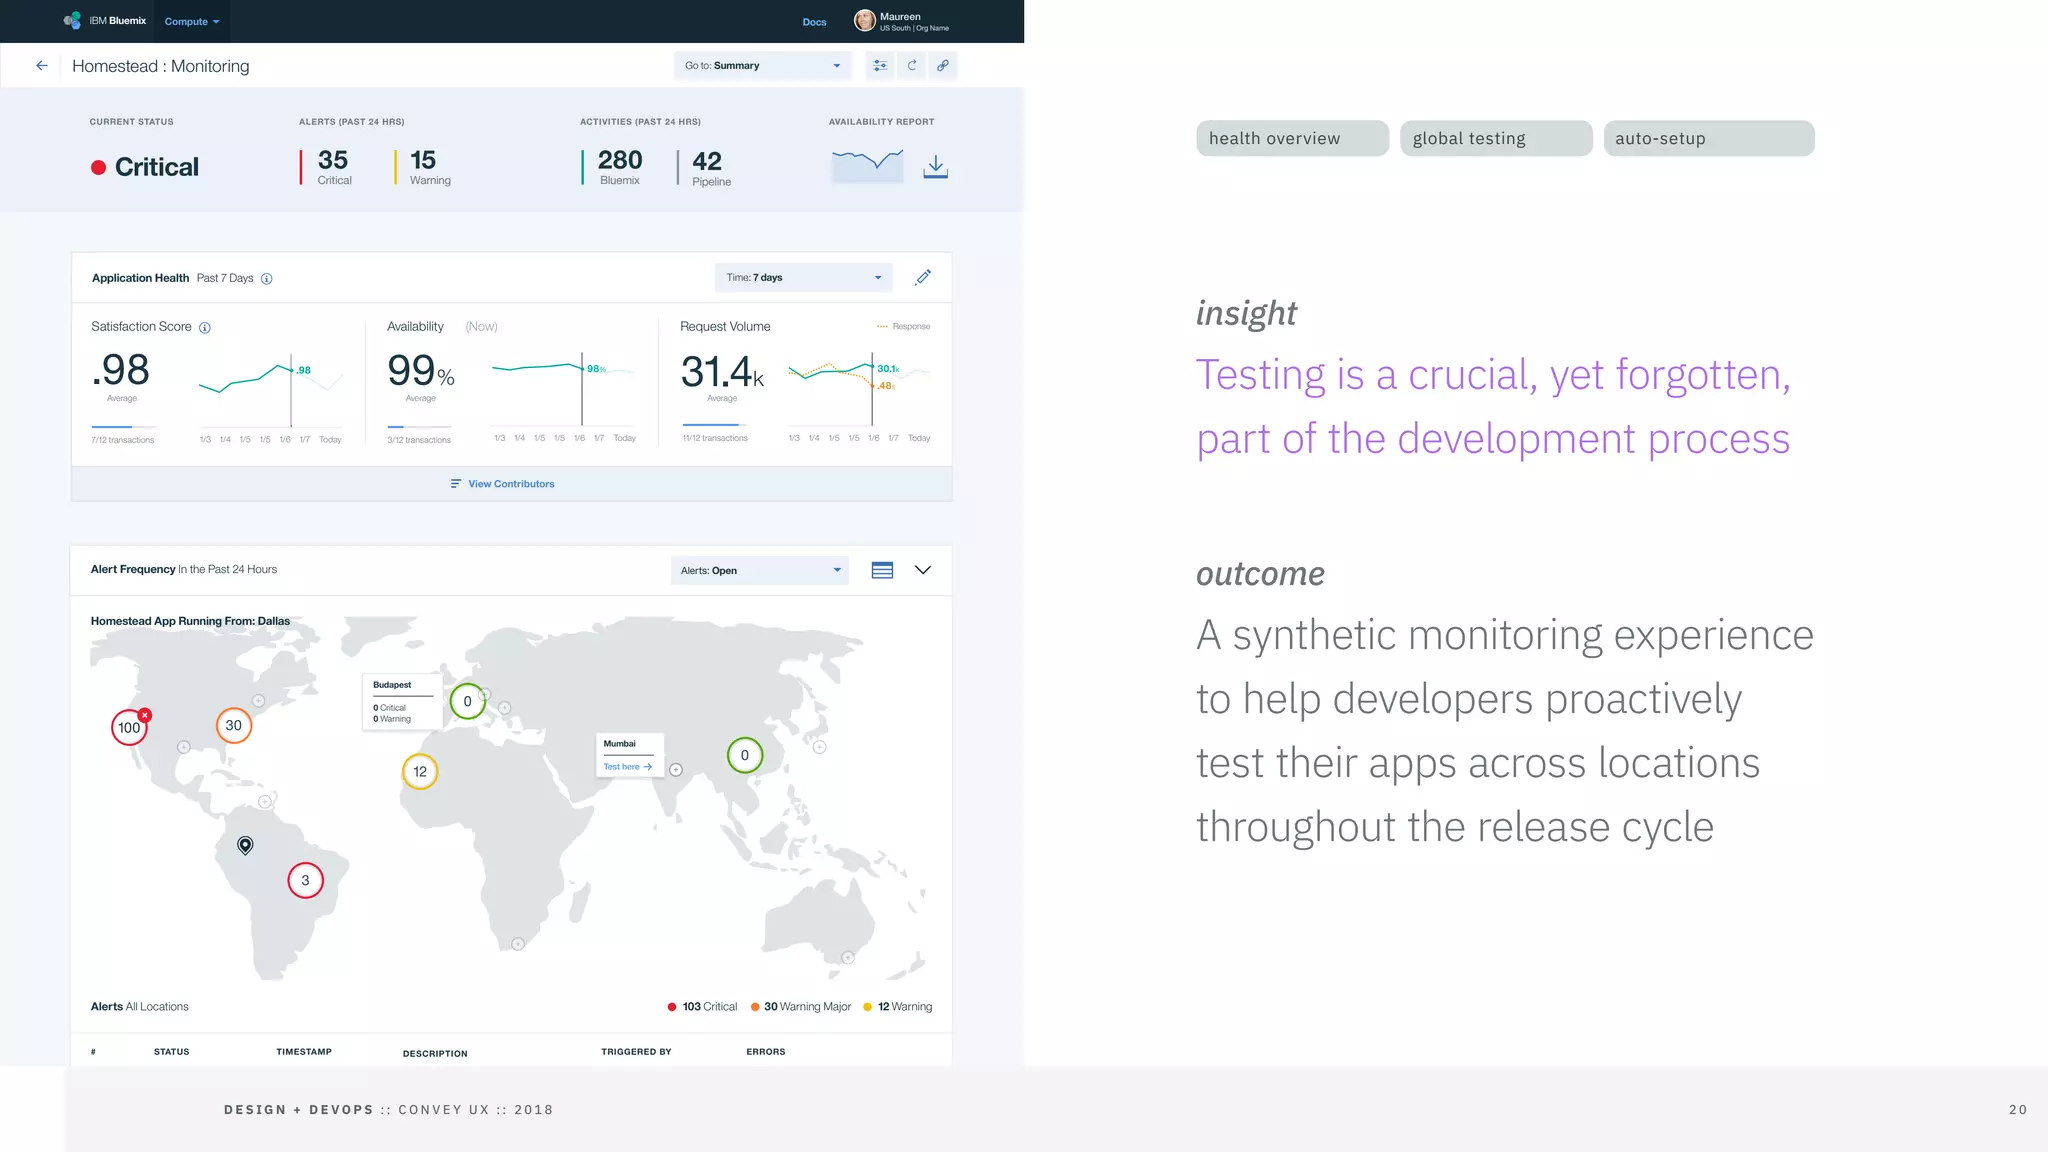Open the availability report sparkline thumbnail

pos(867,165)
